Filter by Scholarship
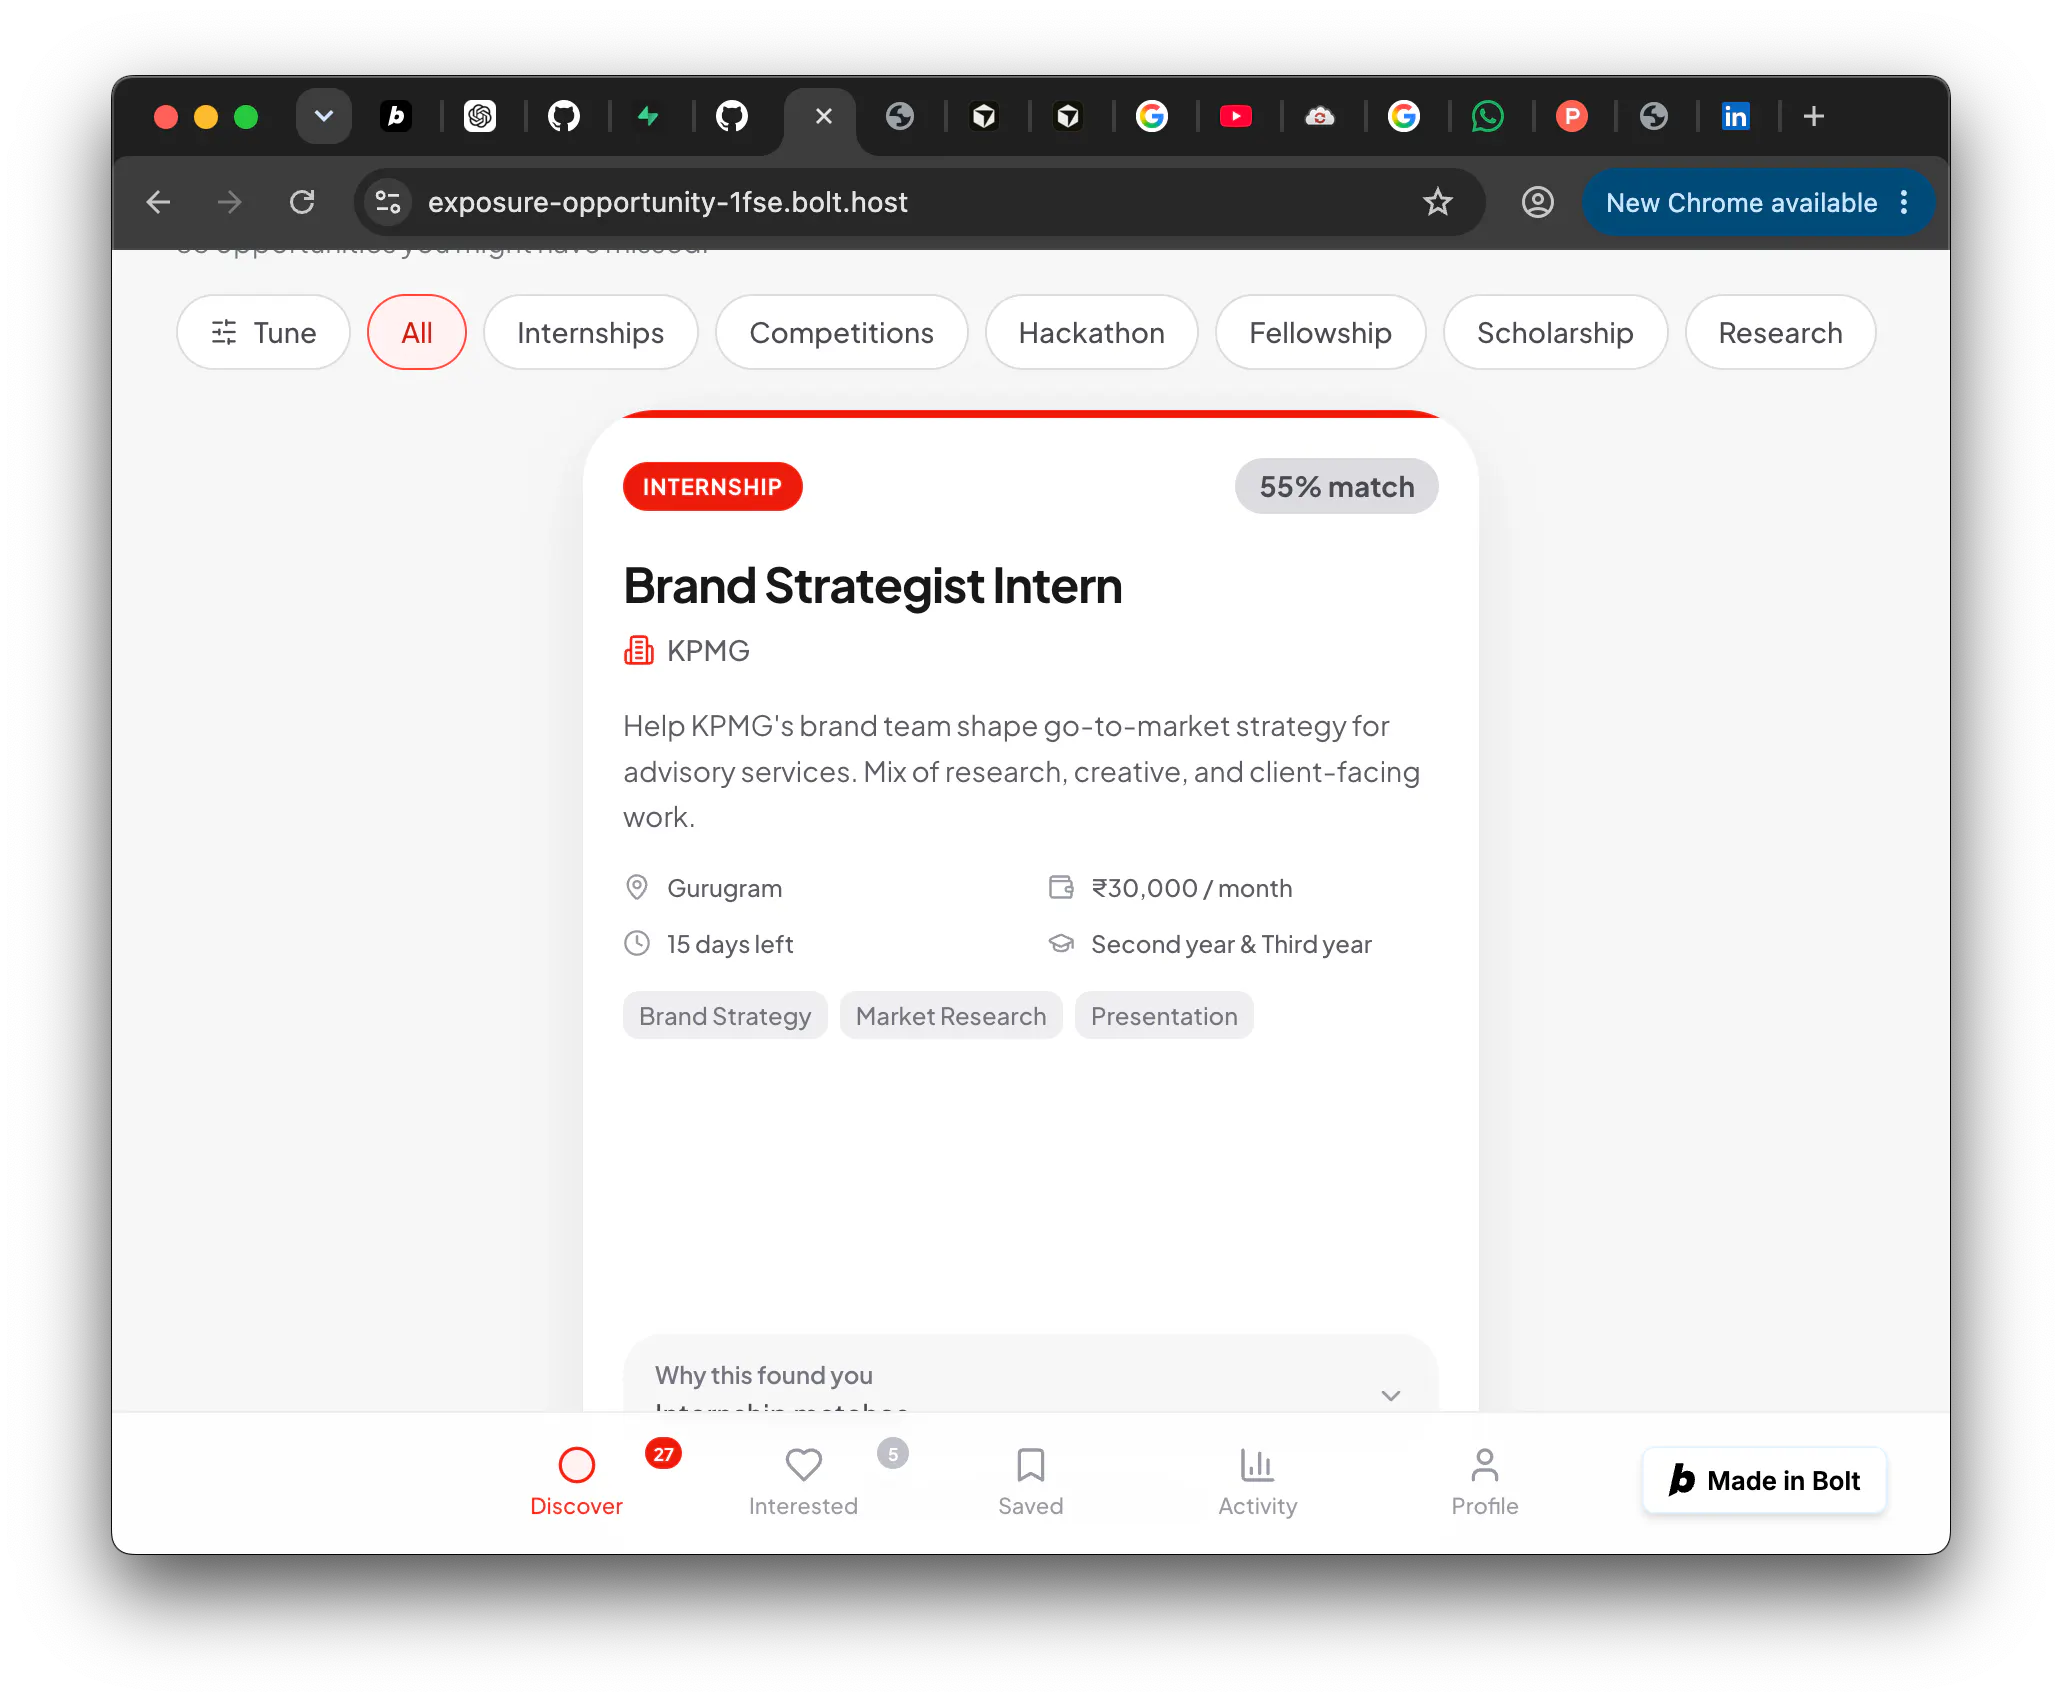 coord(1556,333)
